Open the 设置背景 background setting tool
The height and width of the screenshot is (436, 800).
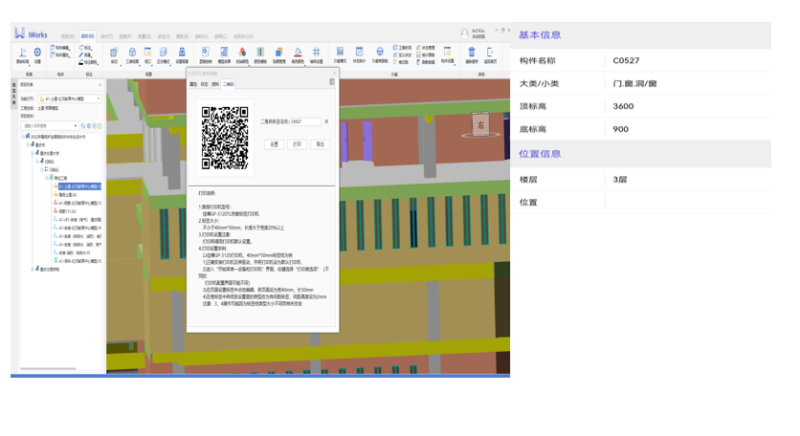pos(182,55)
